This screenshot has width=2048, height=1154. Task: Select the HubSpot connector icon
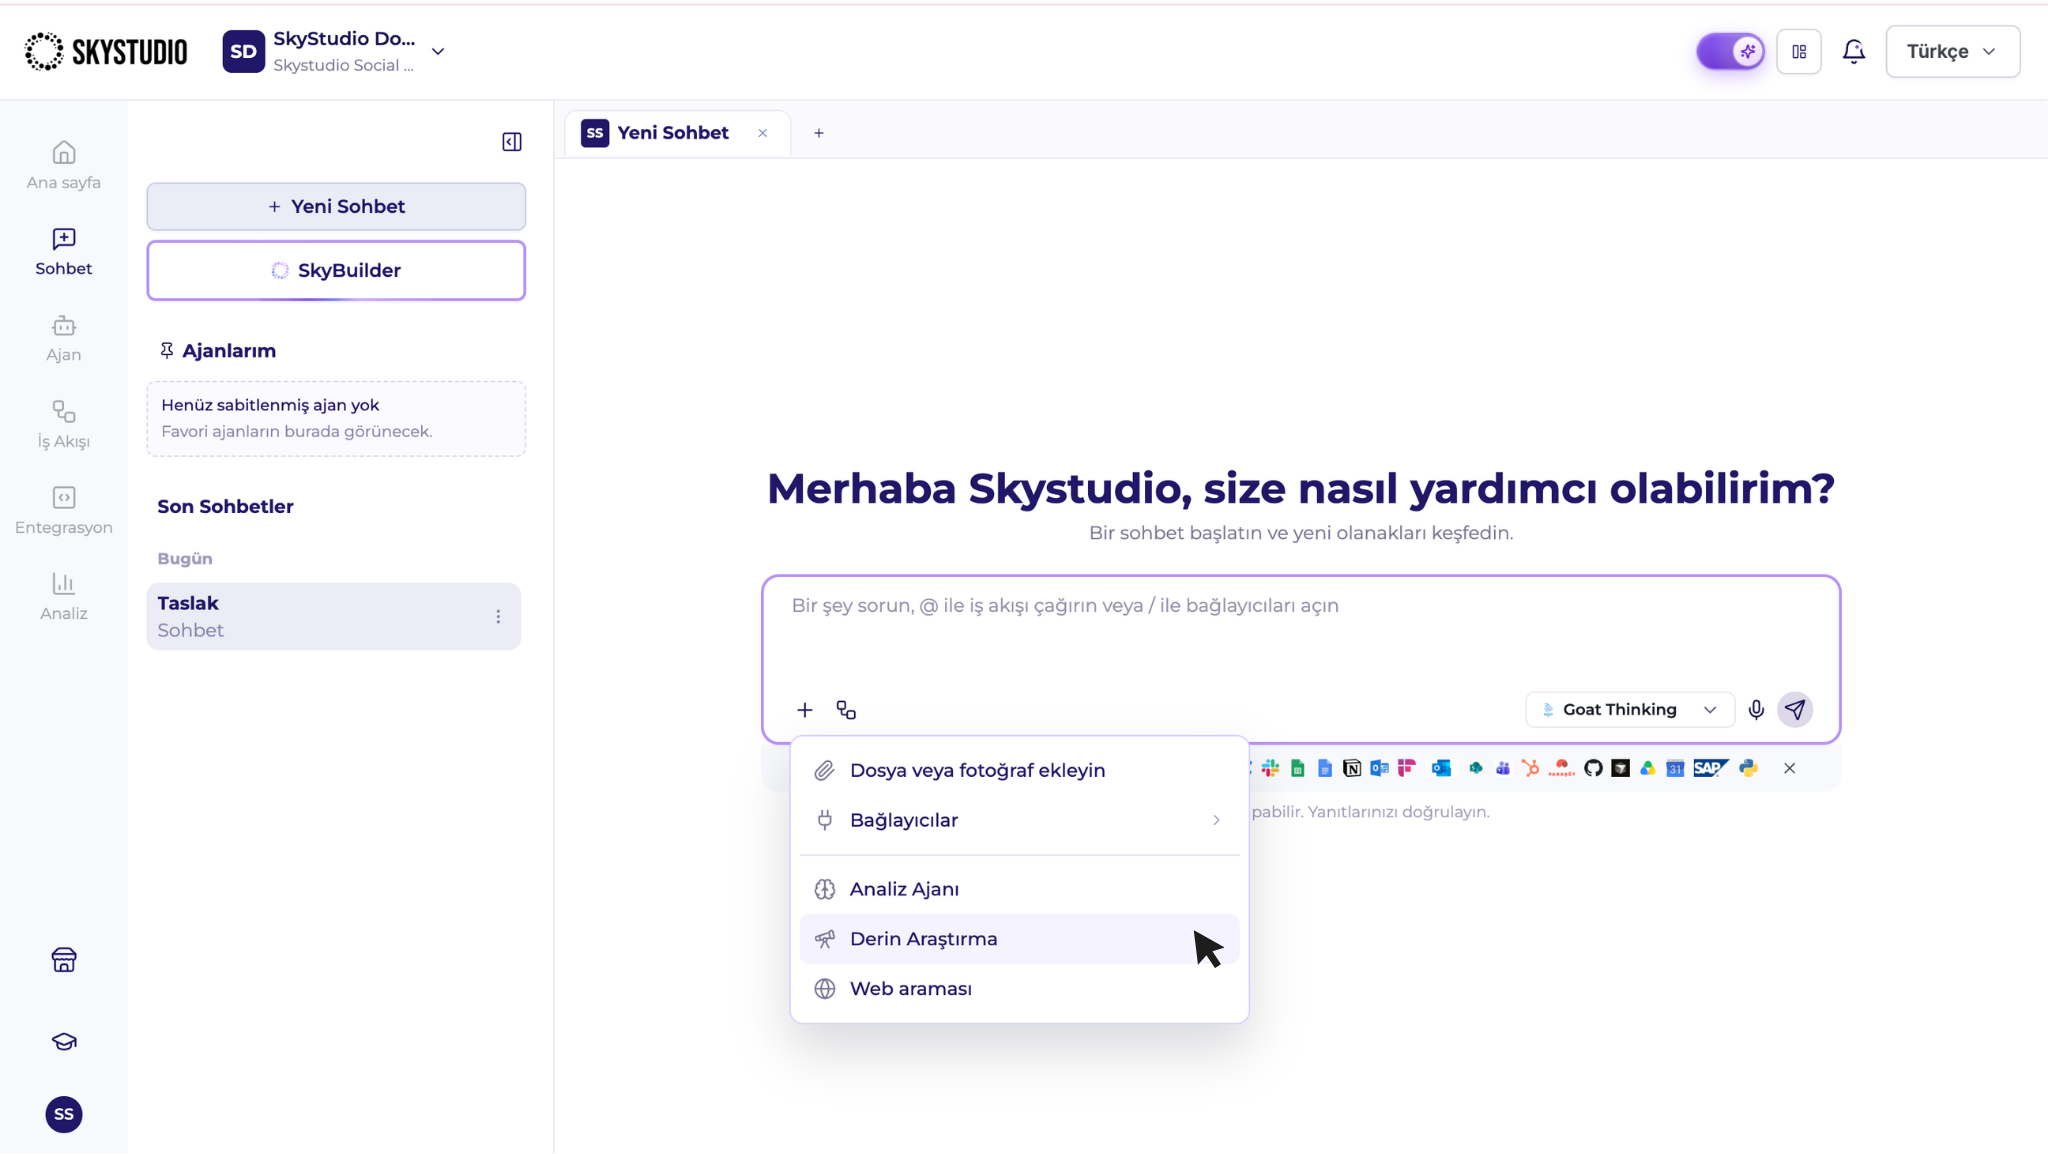[1531, 768]
